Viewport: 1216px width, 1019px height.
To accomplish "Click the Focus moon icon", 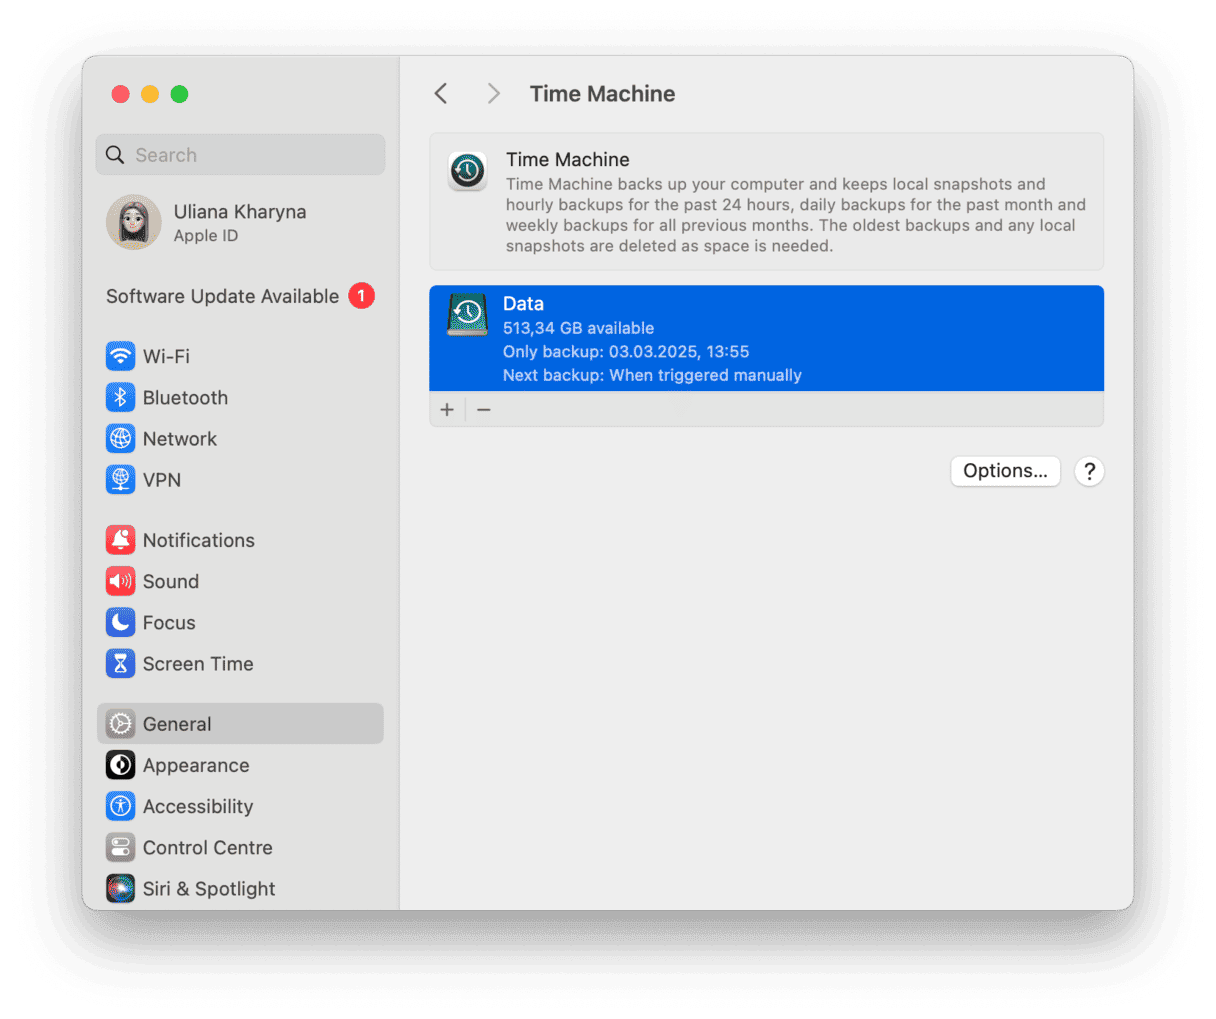I will coord(120,622).
